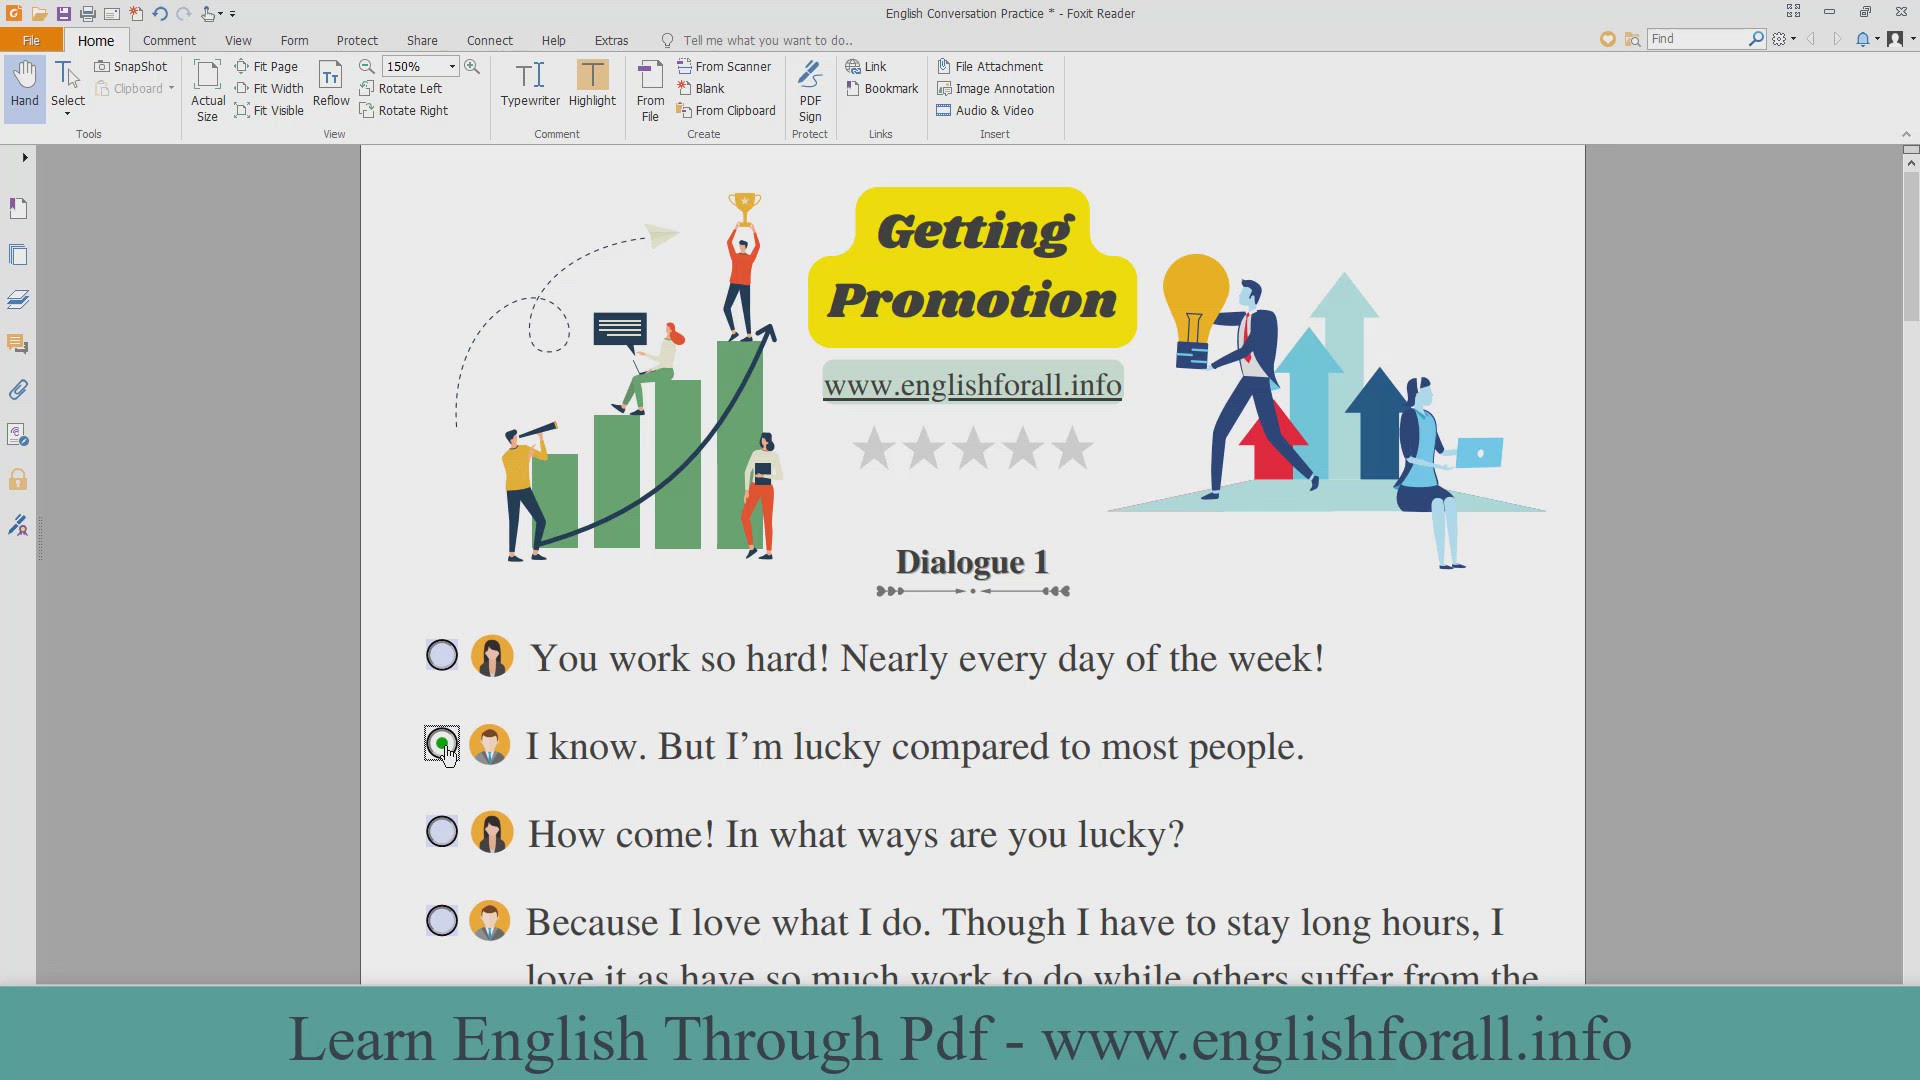
Task: Select the Typewriter tool
Action: pyautogui.click(x=530, y=84)
